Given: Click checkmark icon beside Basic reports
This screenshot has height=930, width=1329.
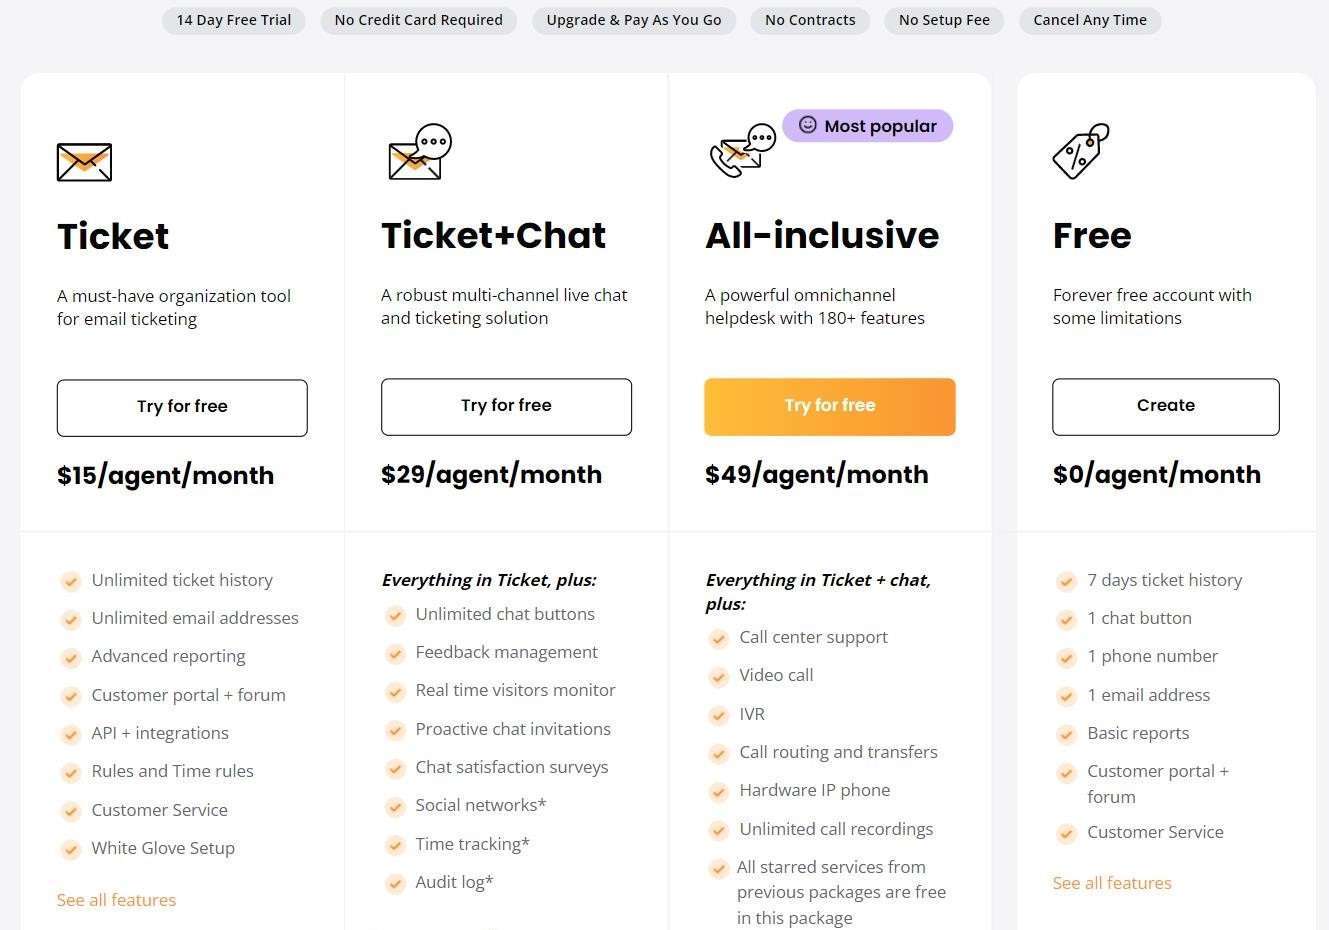Looking at the screenshot, I should (x=1066, y=734).
